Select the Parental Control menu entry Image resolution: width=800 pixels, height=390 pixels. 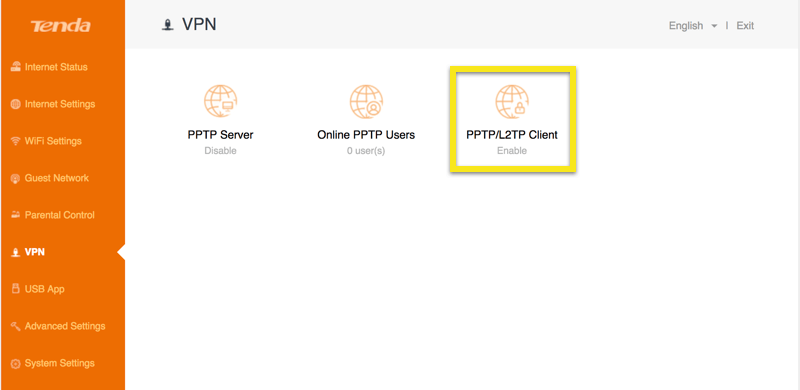coord(60,215)
